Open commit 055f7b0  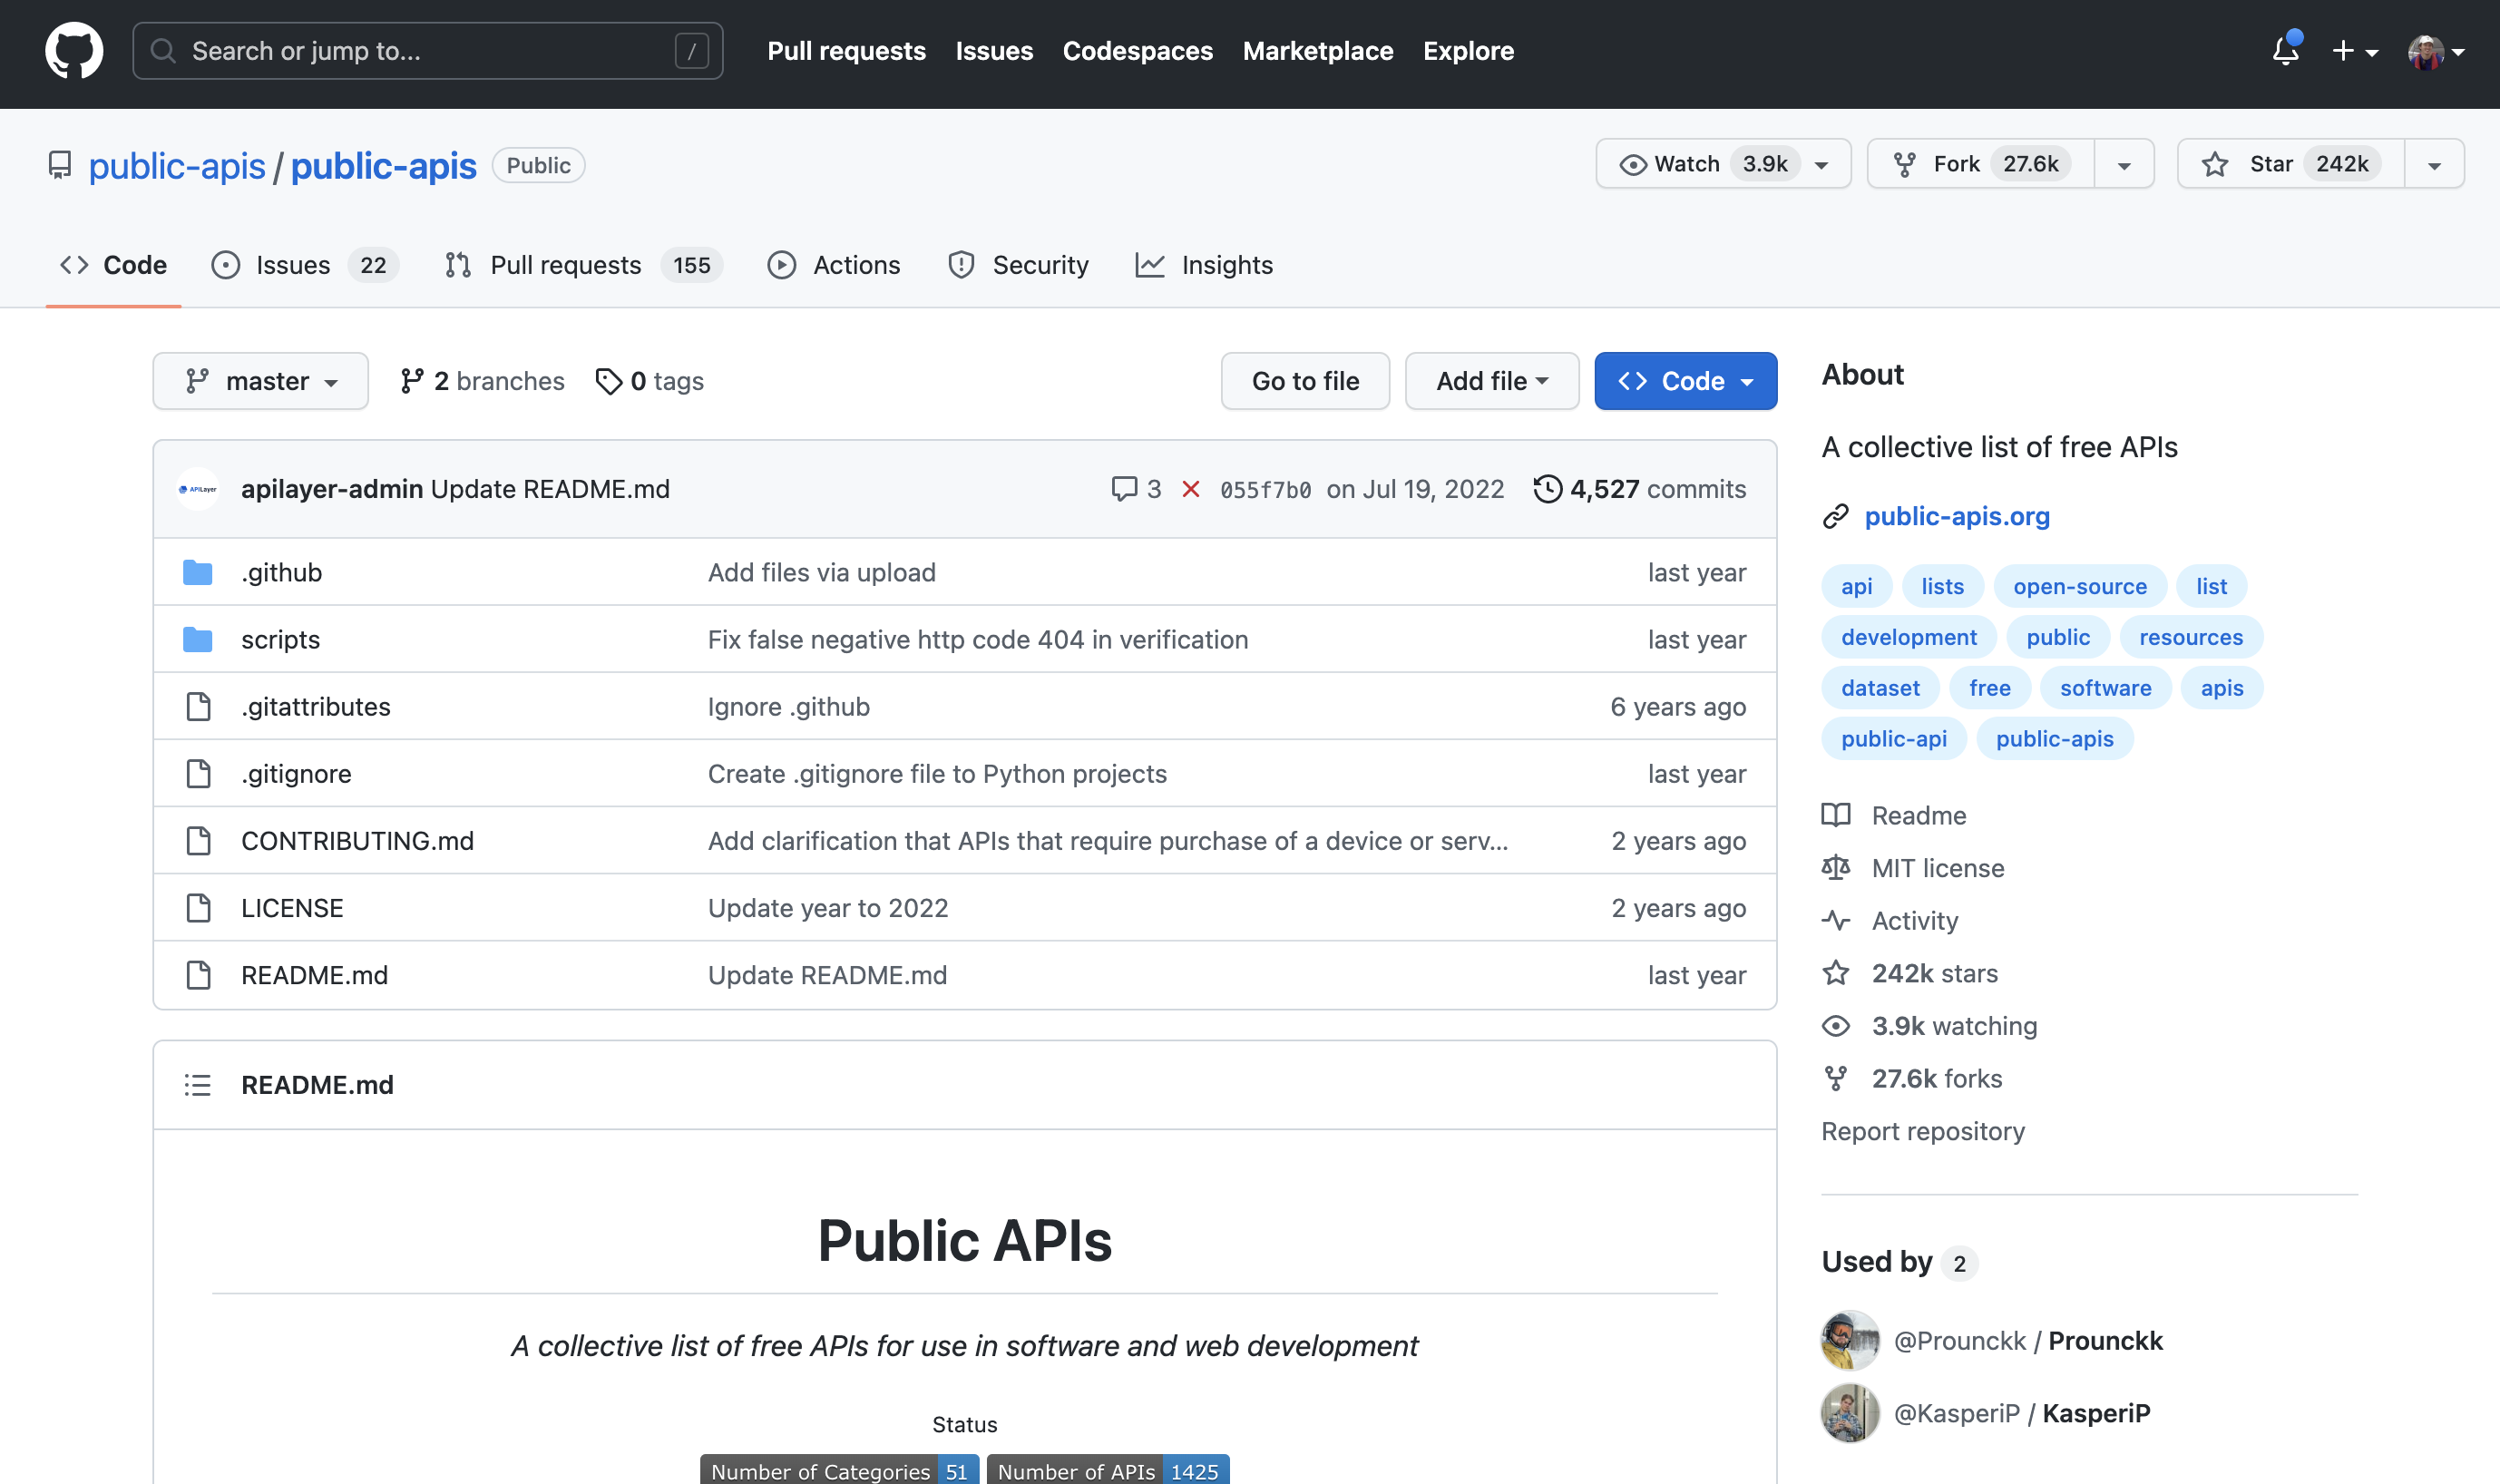click(x=1265, y=490)
